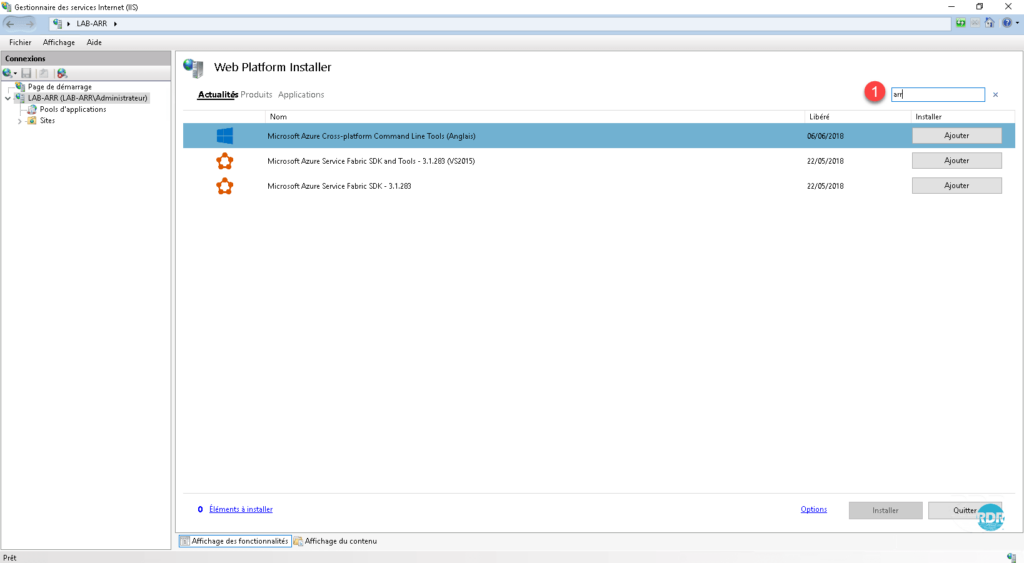Click the grayed-out up level icon

pyautogui.click(x=43, y=73)
